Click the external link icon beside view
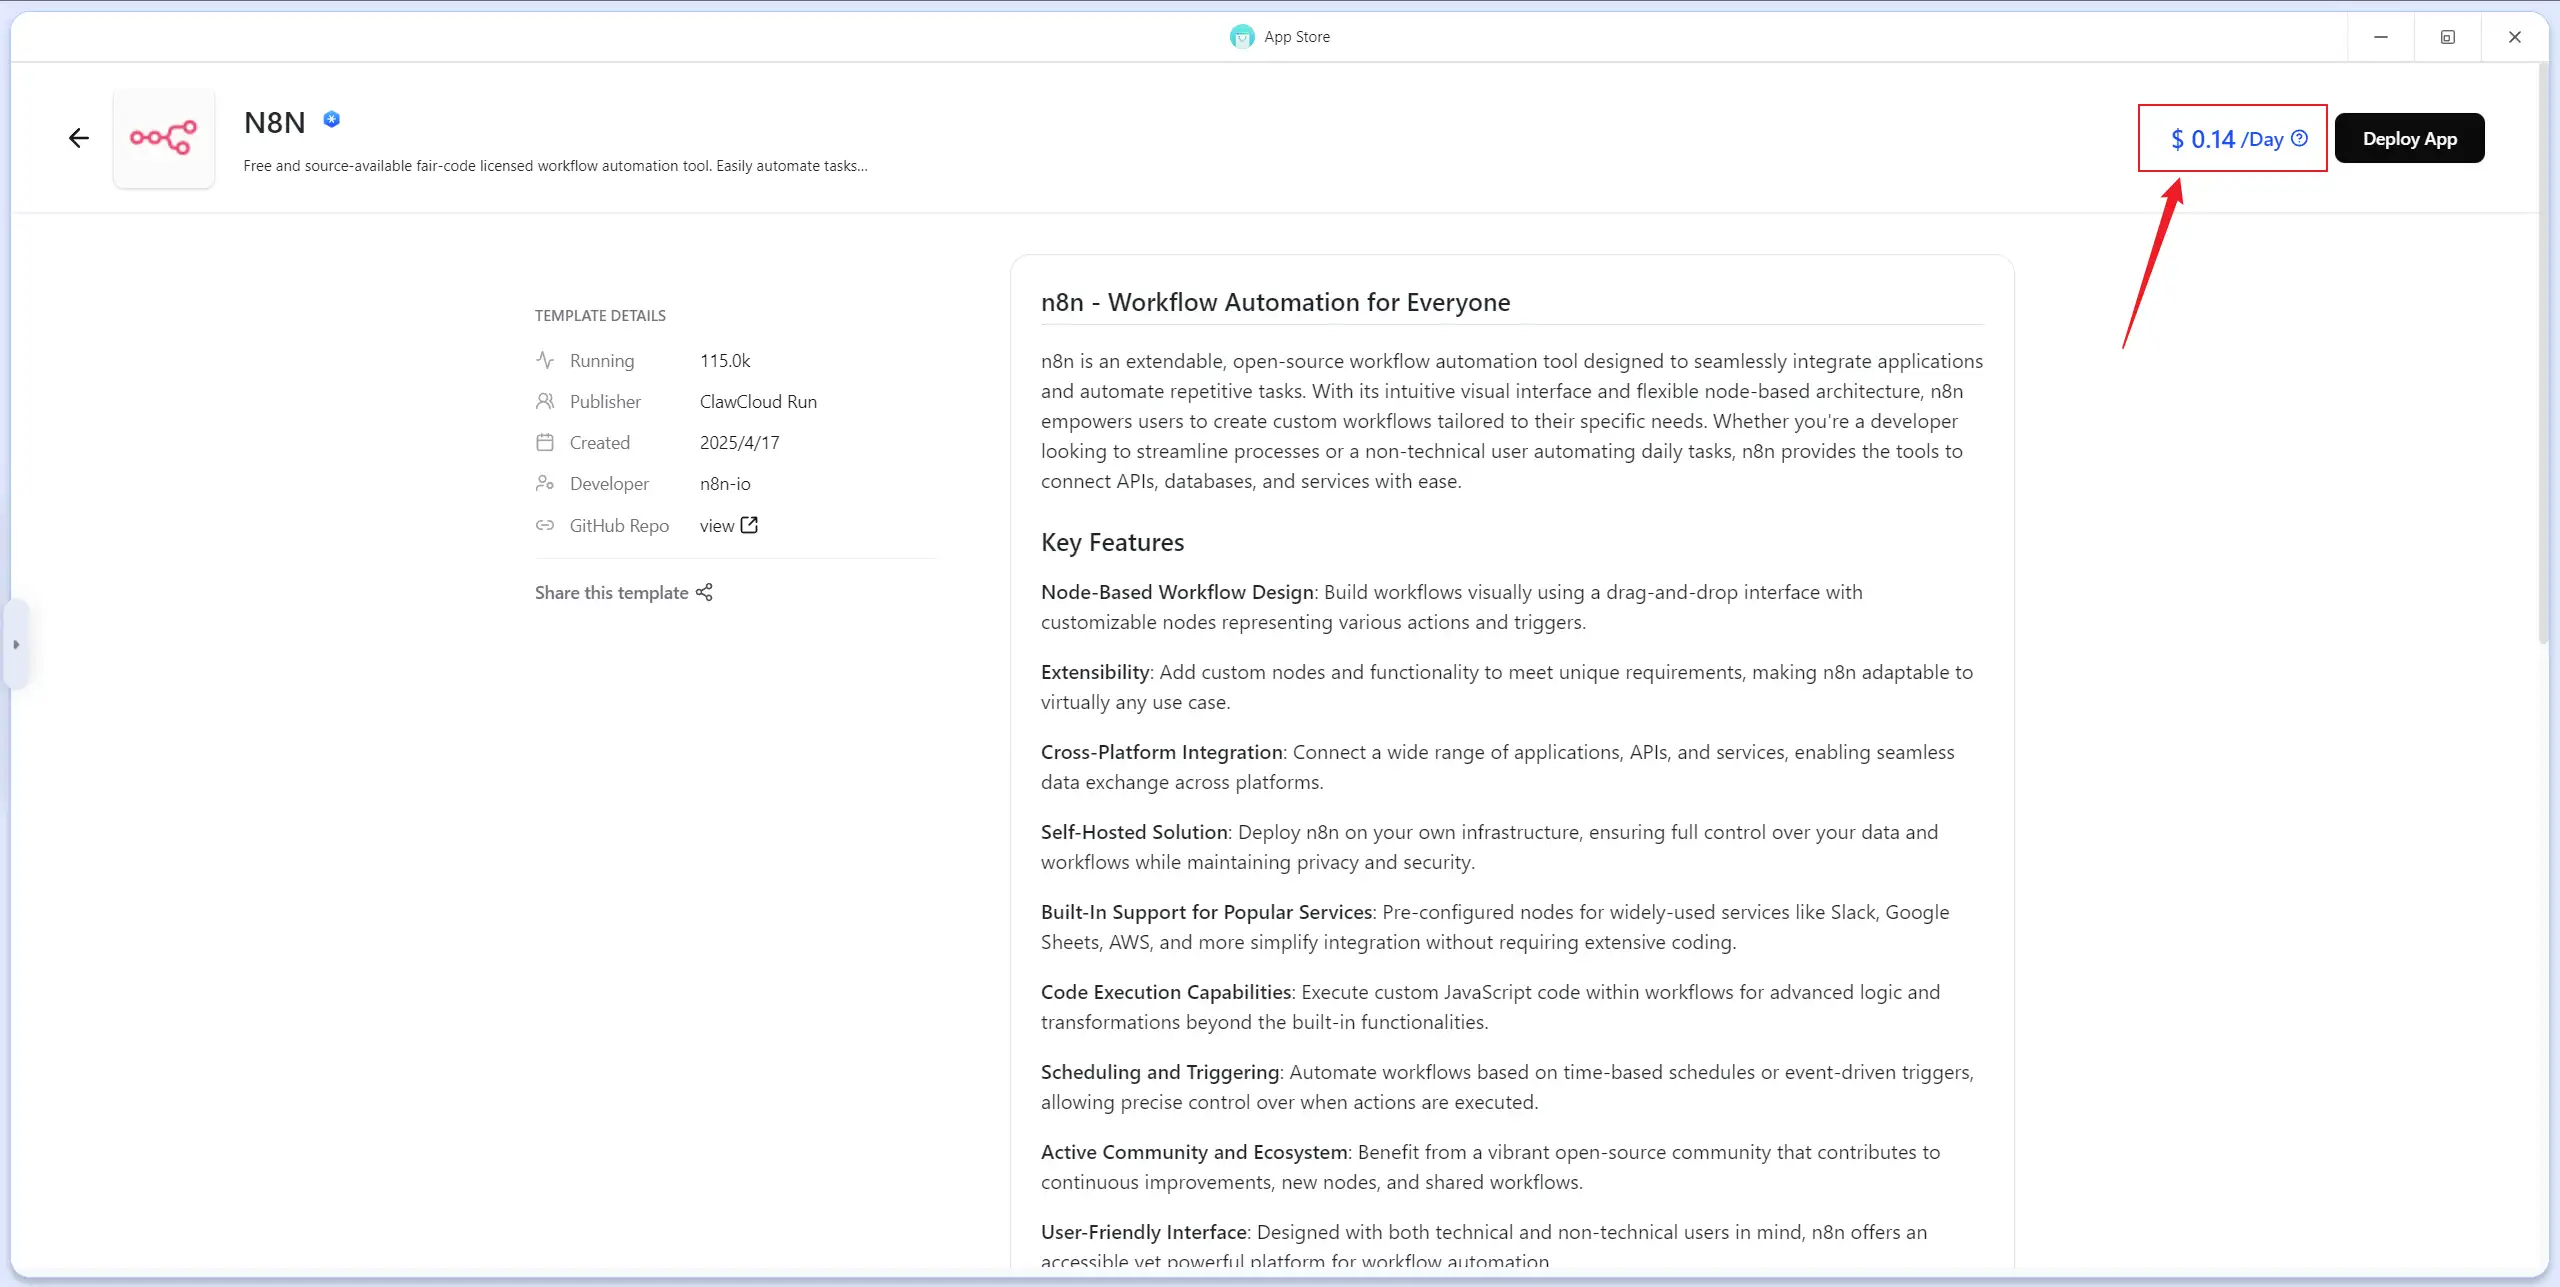 click(749, 525)
